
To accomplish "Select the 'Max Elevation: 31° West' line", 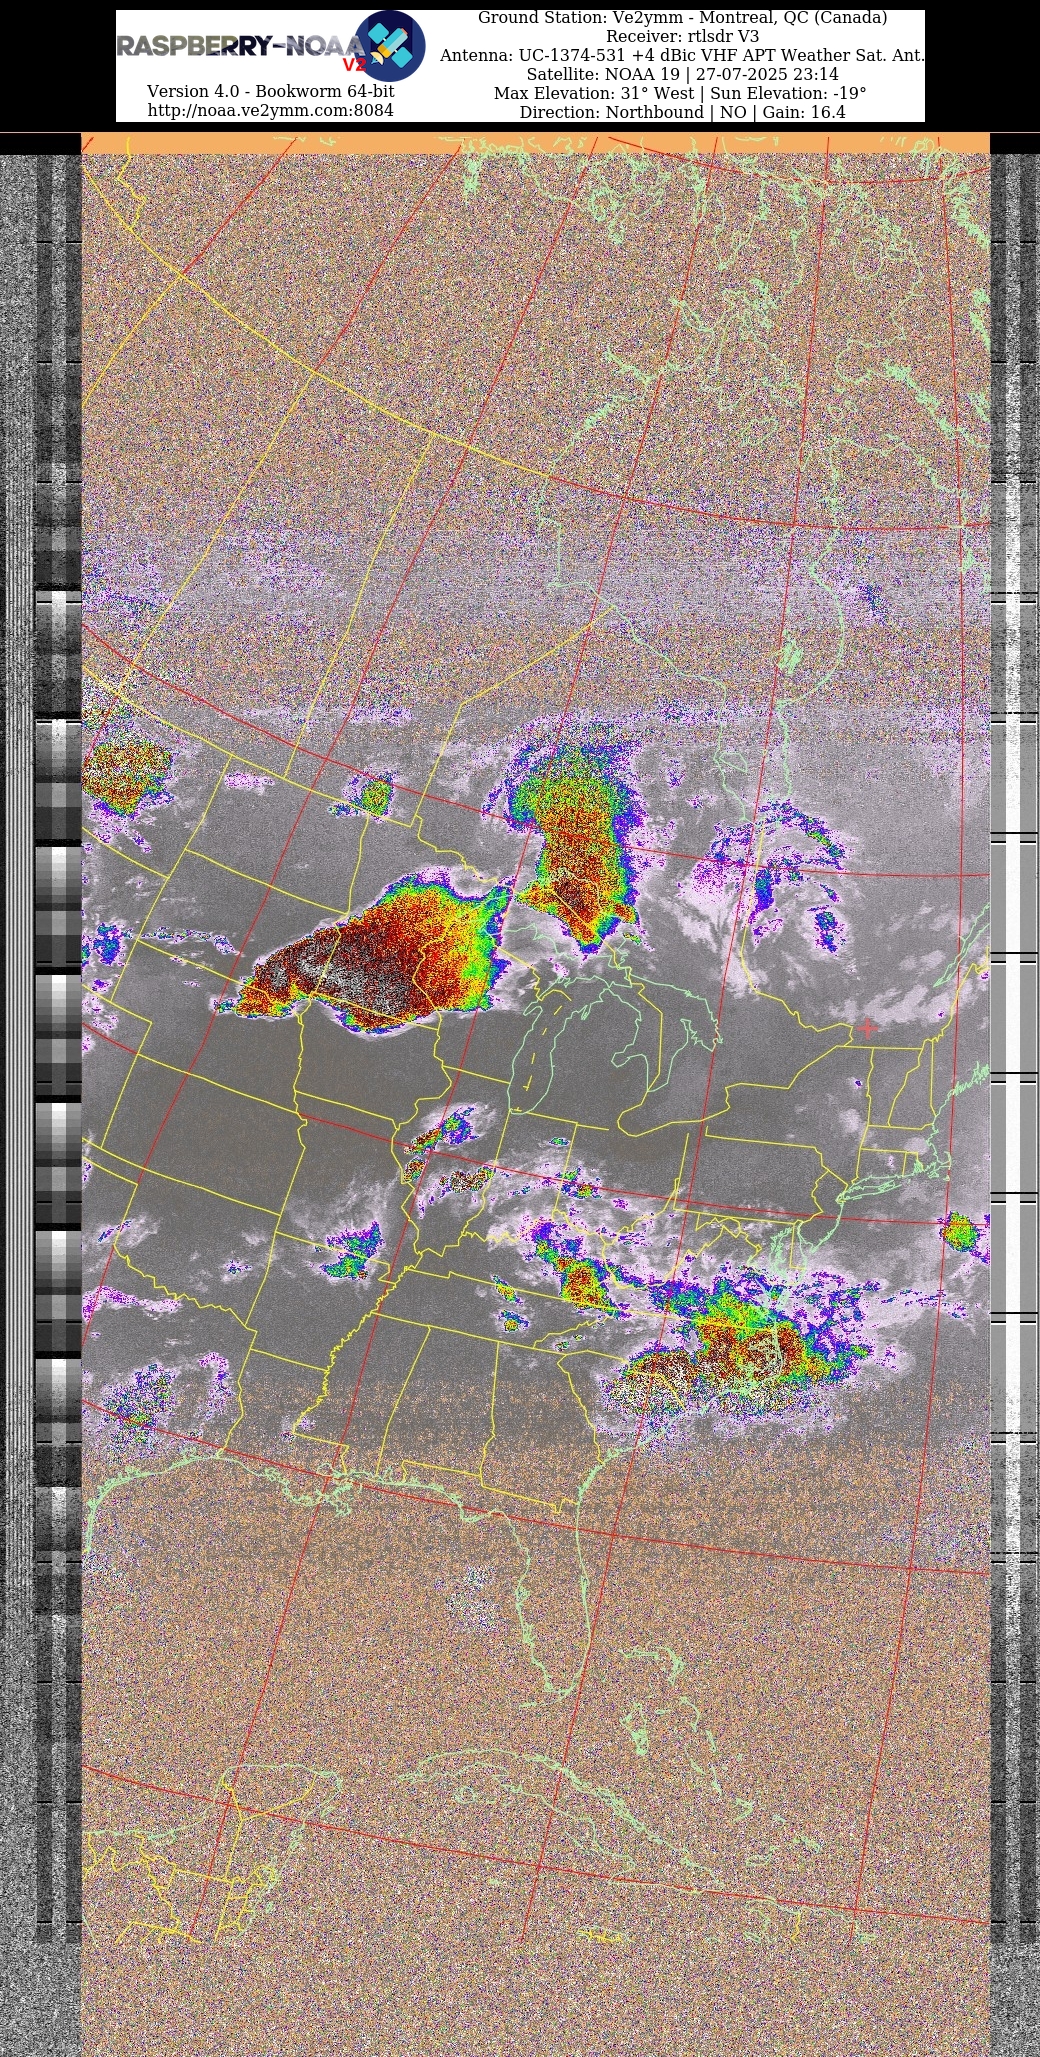I will [x=680, y=93].
